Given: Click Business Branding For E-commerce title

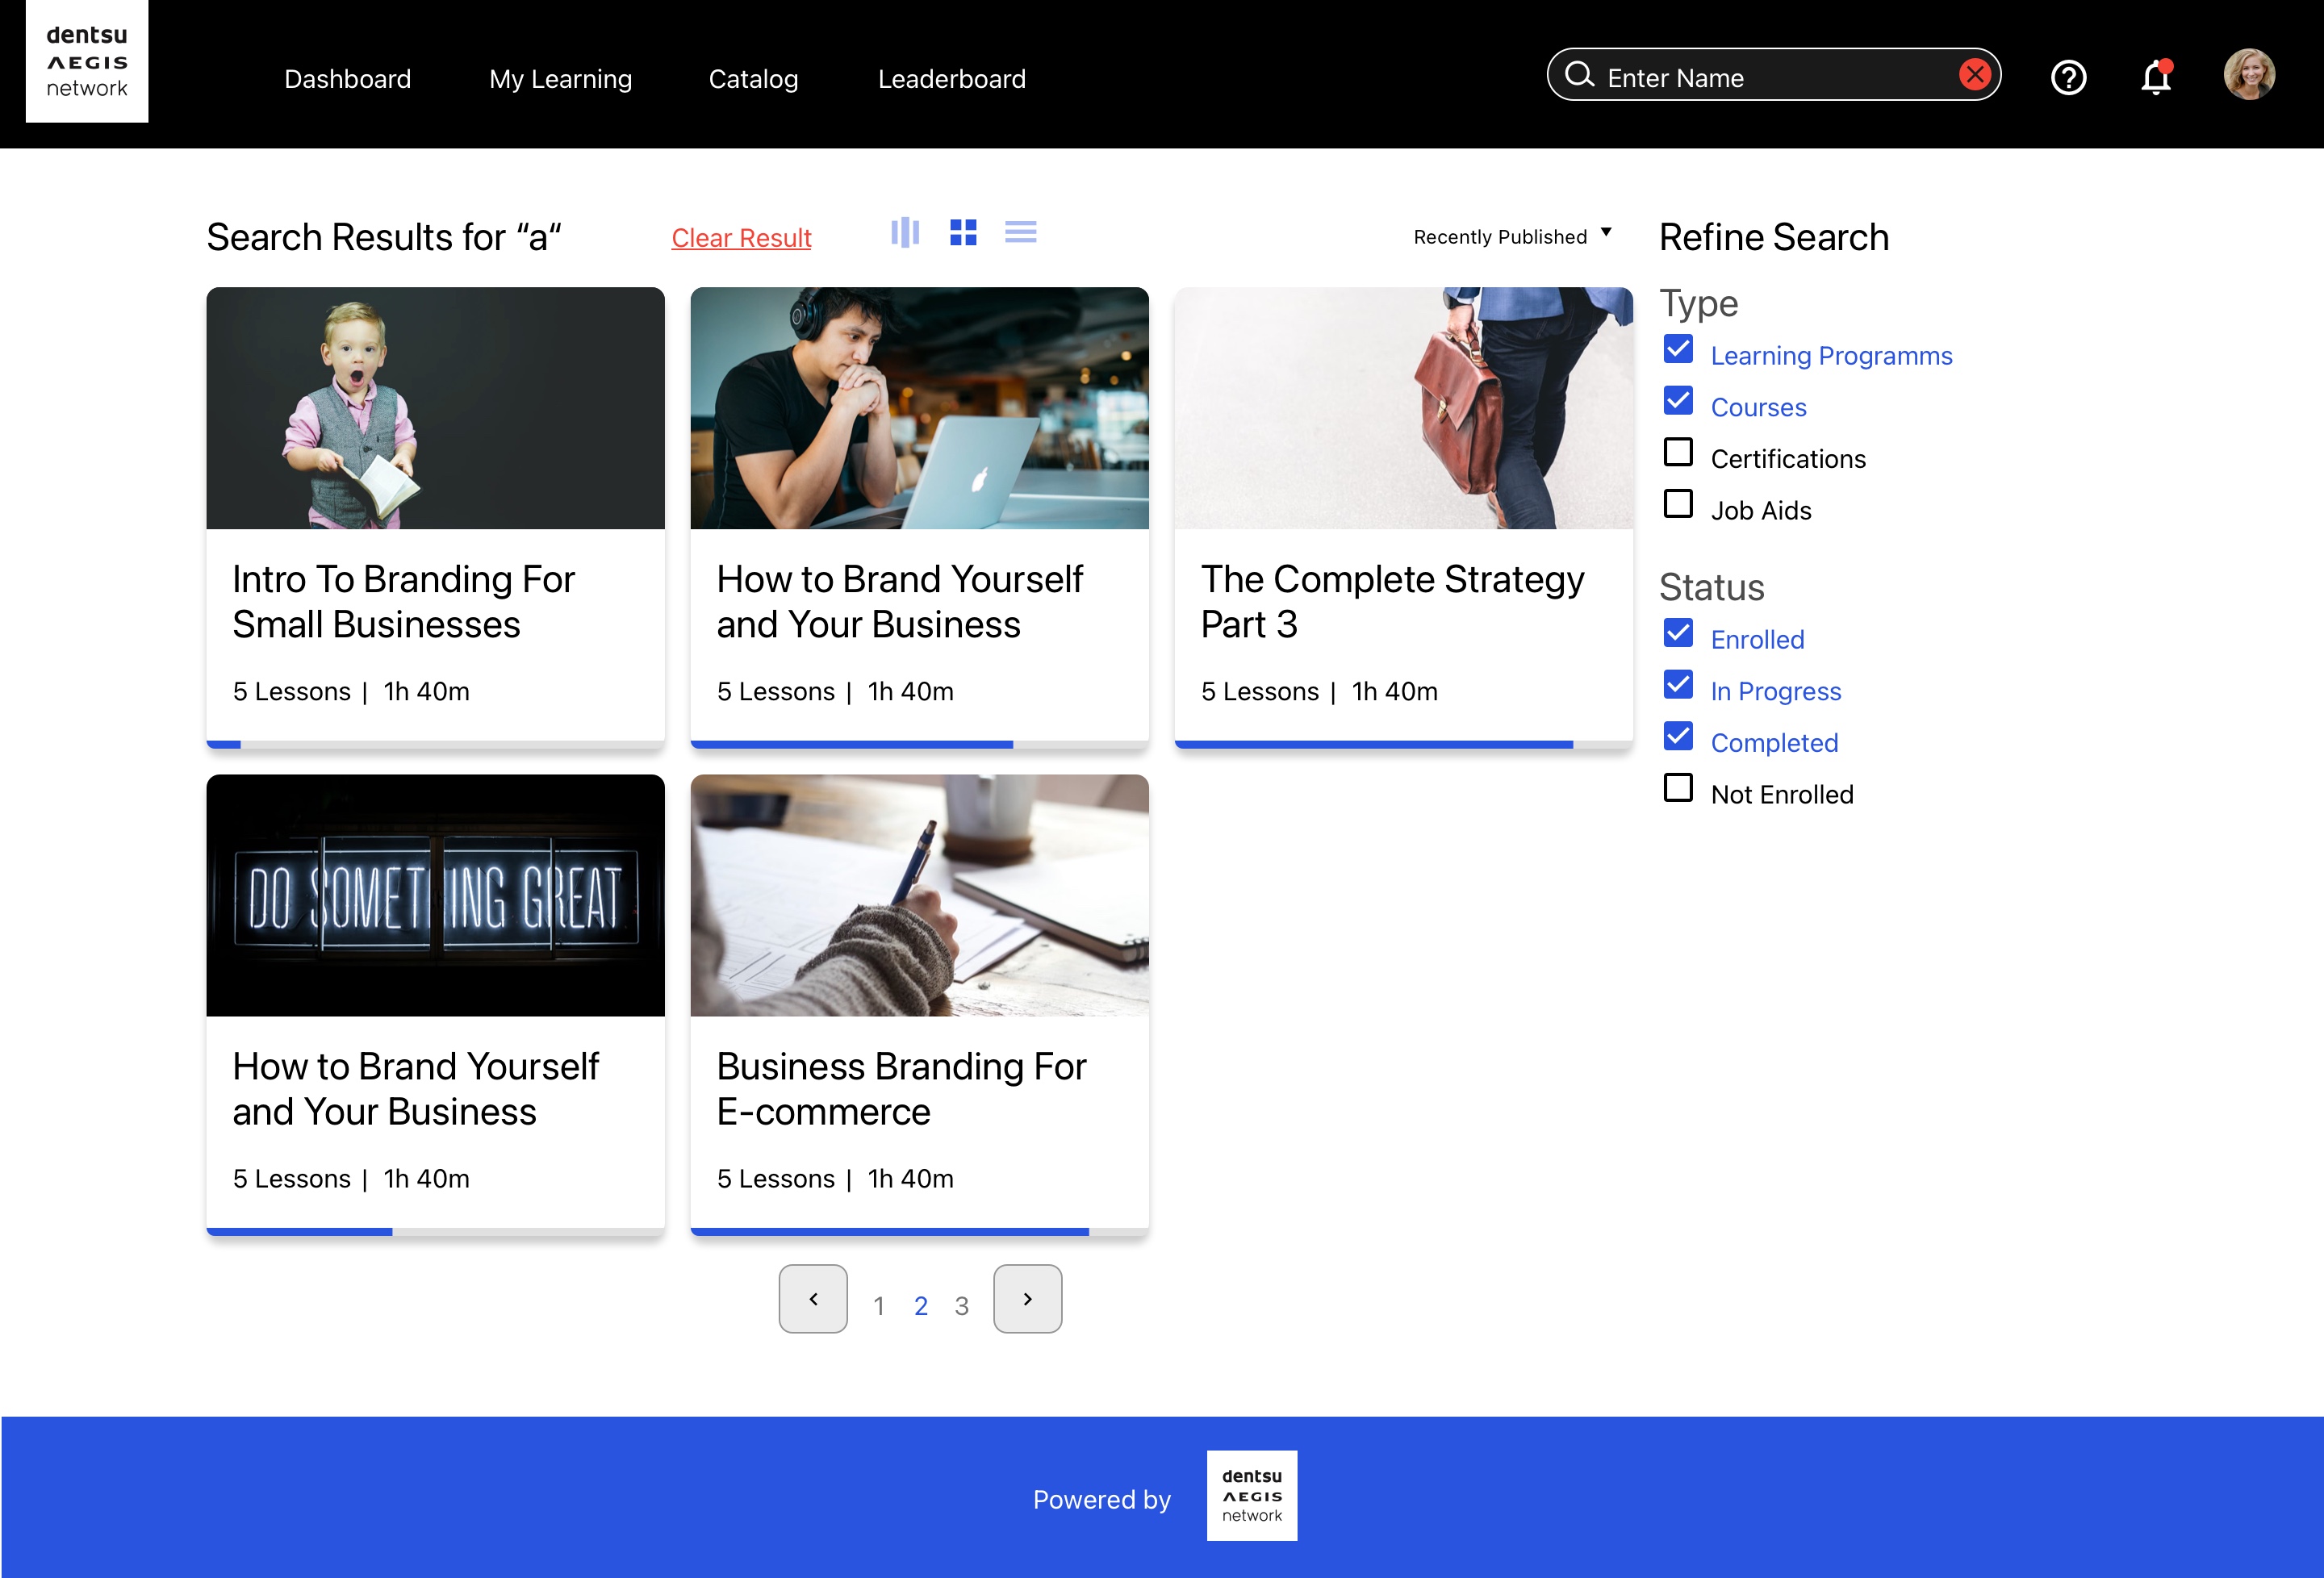Looking at the screenshot, I should tap(901, 1089).
